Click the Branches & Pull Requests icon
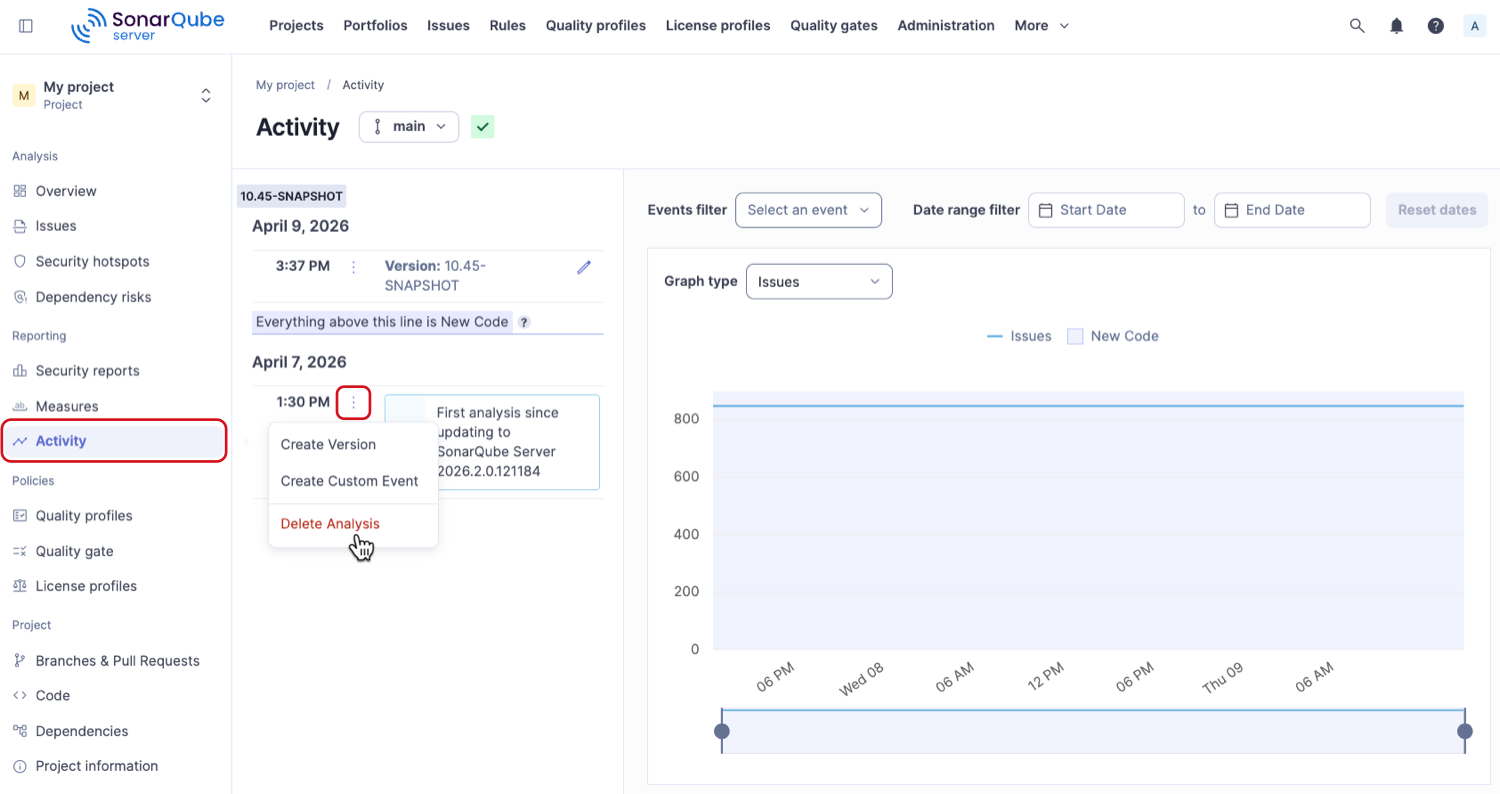Viewport: 1500px width, 794px height. pyautogui.click(x=19, y=661)
